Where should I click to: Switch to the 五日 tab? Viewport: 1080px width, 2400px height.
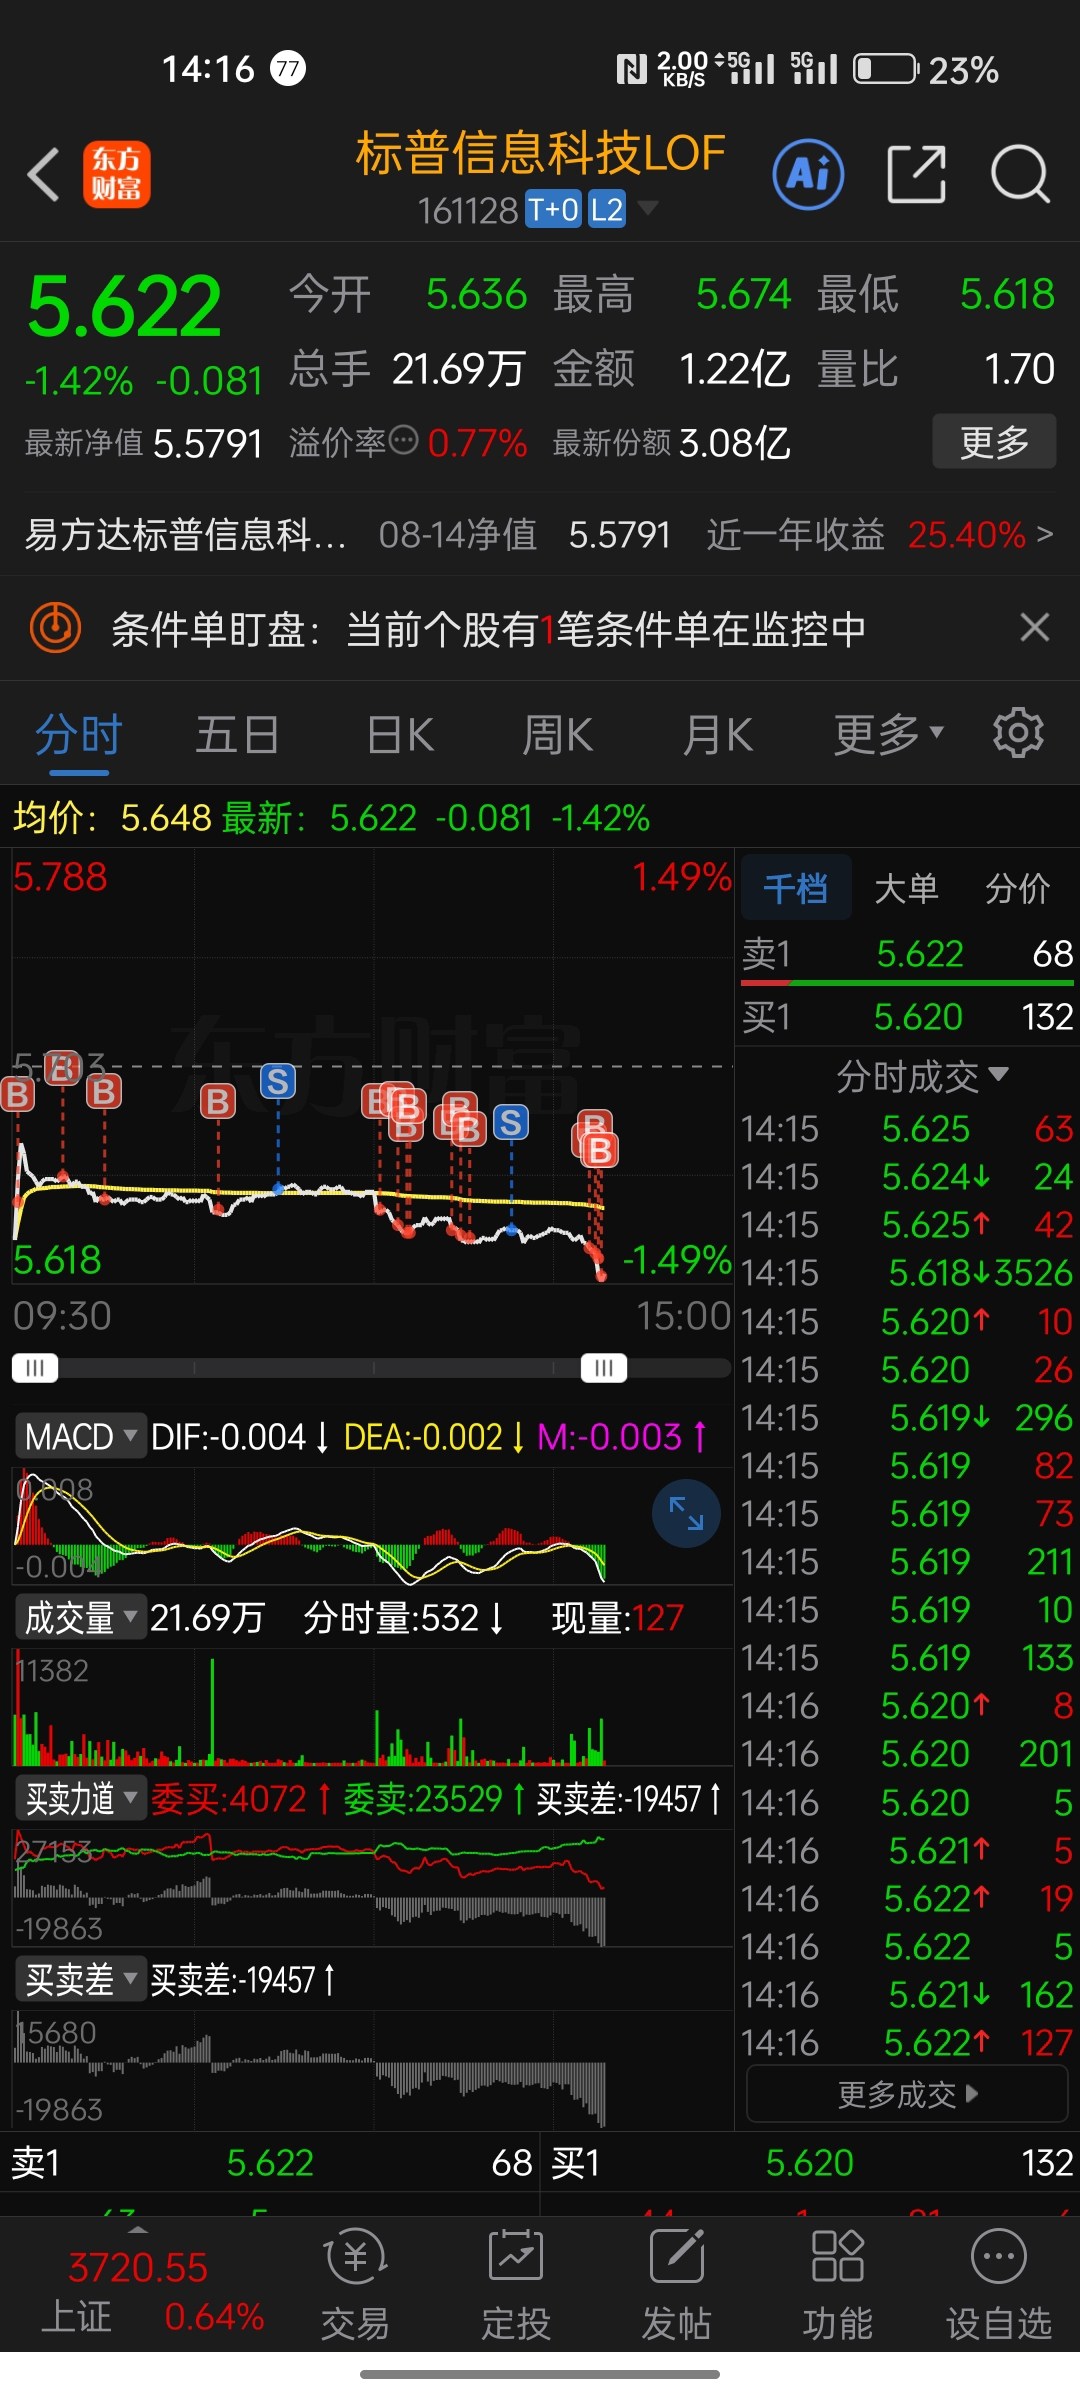pos(237,735)
